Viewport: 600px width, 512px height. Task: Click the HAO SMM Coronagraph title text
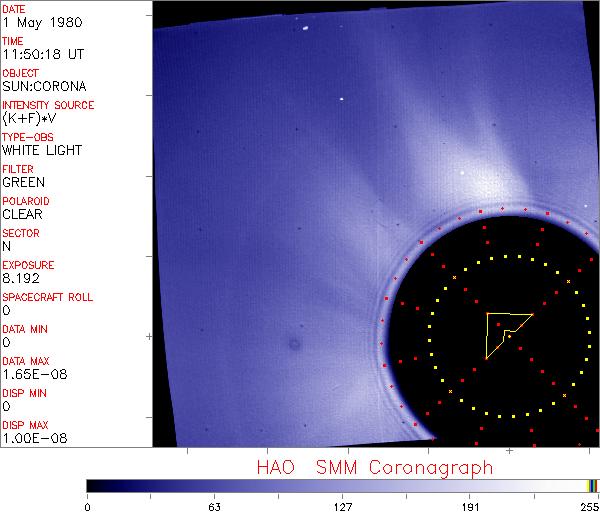tap(374, 467)
